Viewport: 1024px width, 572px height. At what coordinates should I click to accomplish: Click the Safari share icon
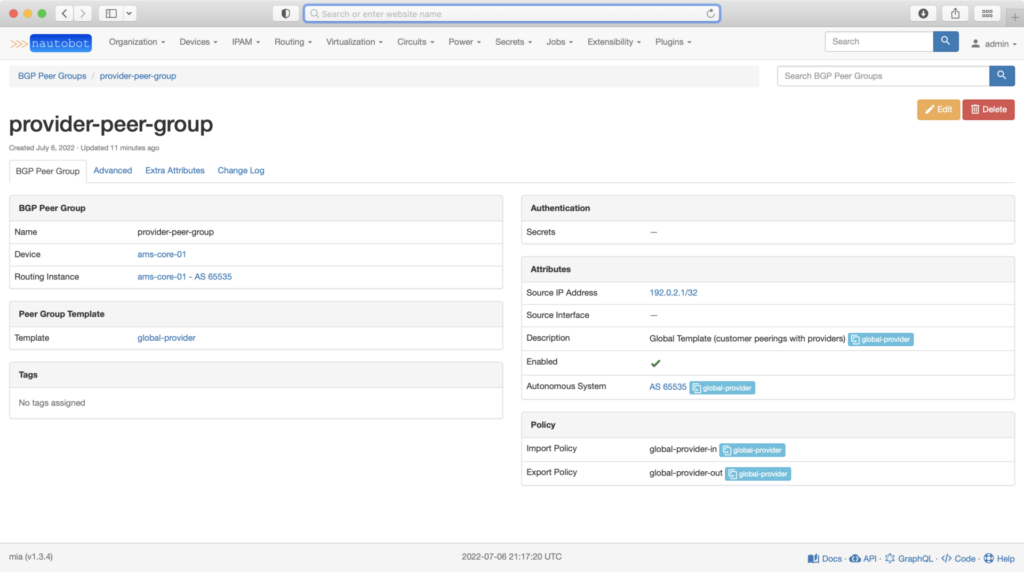tap(955, 13)
